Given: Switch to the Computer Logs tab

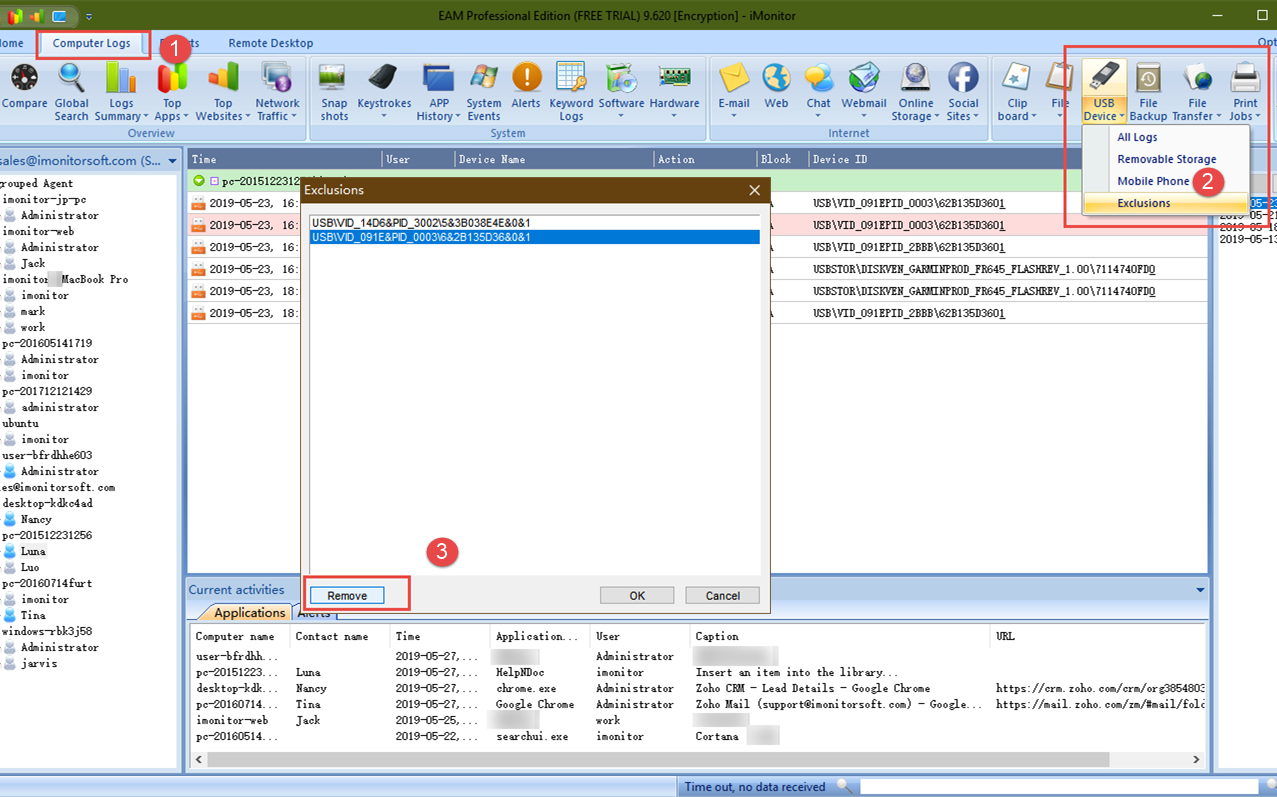Looking at the screenshot, I should point(92,43).
